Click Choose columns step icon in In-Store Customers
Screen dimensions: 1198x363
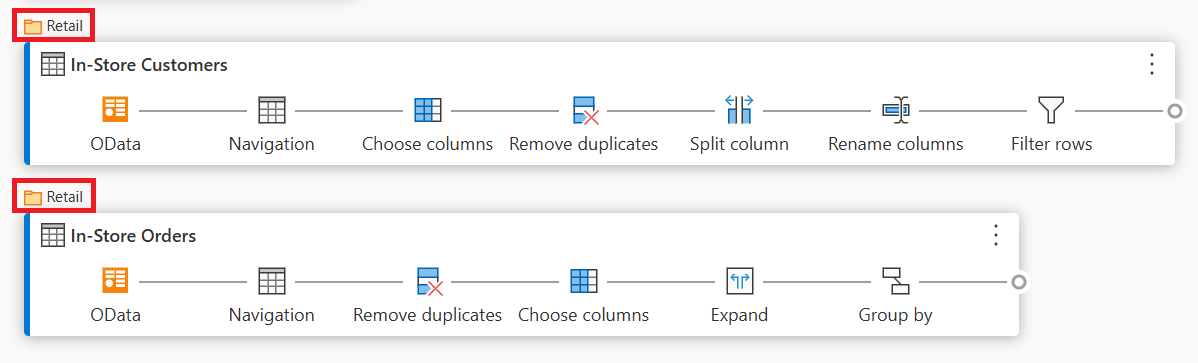[x=427, y=111]
